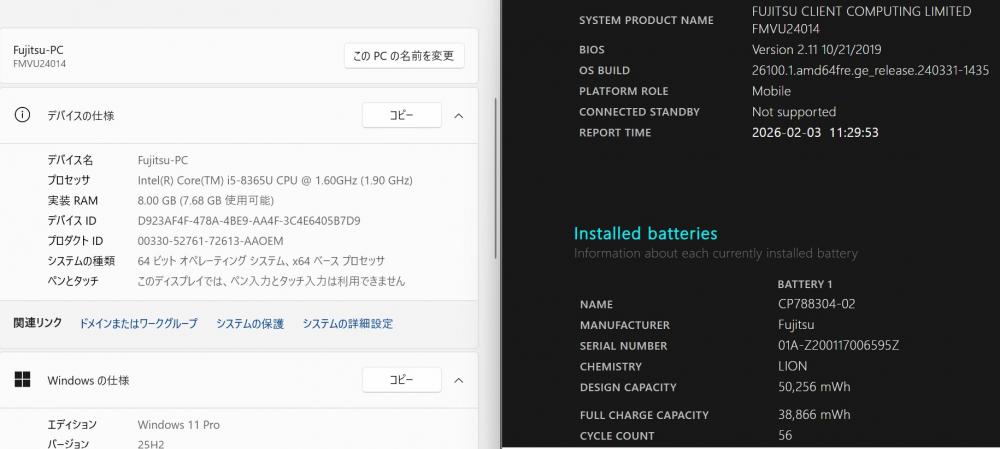This screenshot has width=1000, height=449.
Task: Click the BATTERY 1 column header
Action: point(805,284)
